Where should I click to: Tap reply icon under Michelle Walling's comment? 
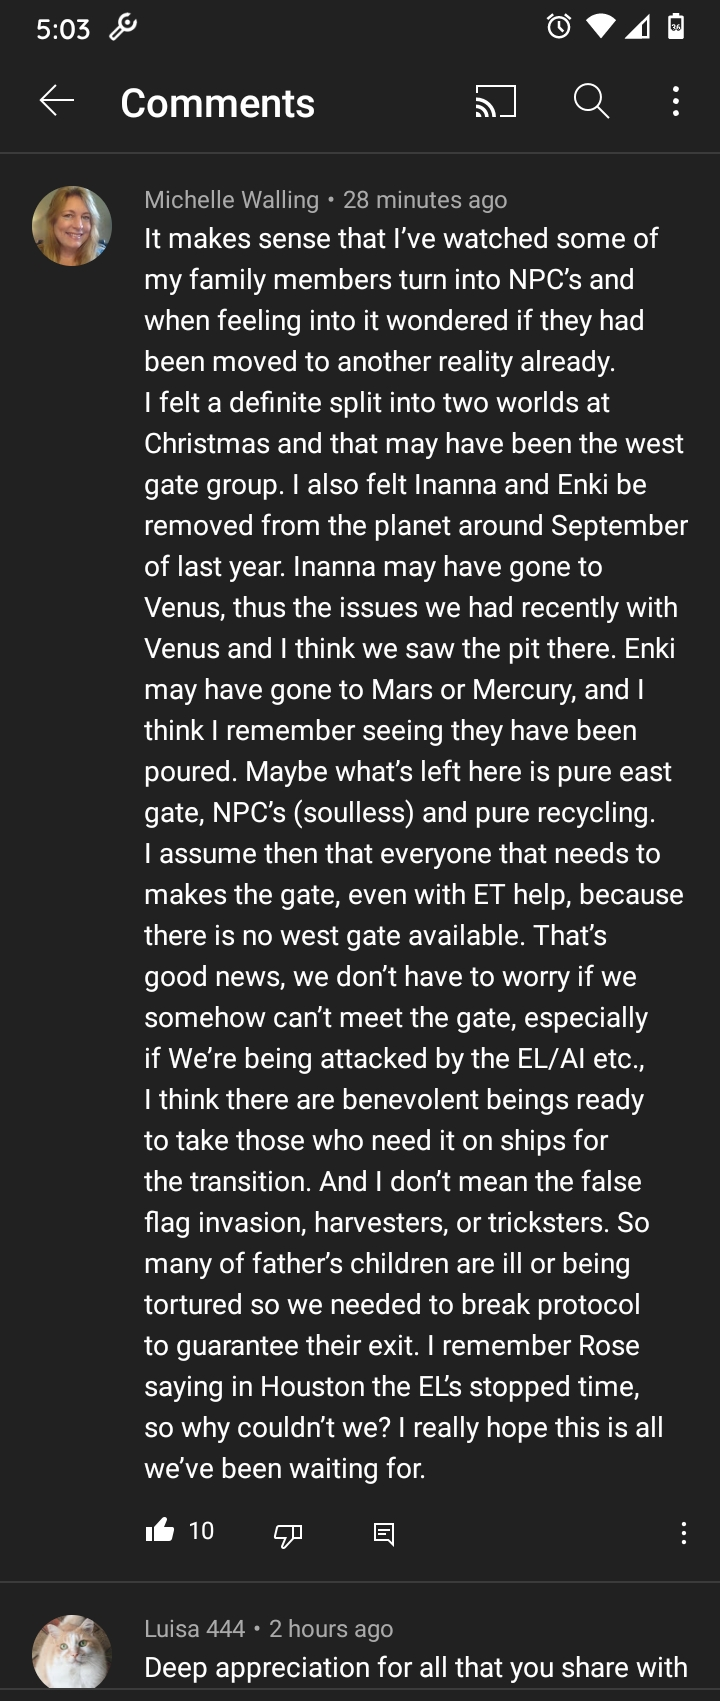pyautogui.click(x=383, y=1533)
